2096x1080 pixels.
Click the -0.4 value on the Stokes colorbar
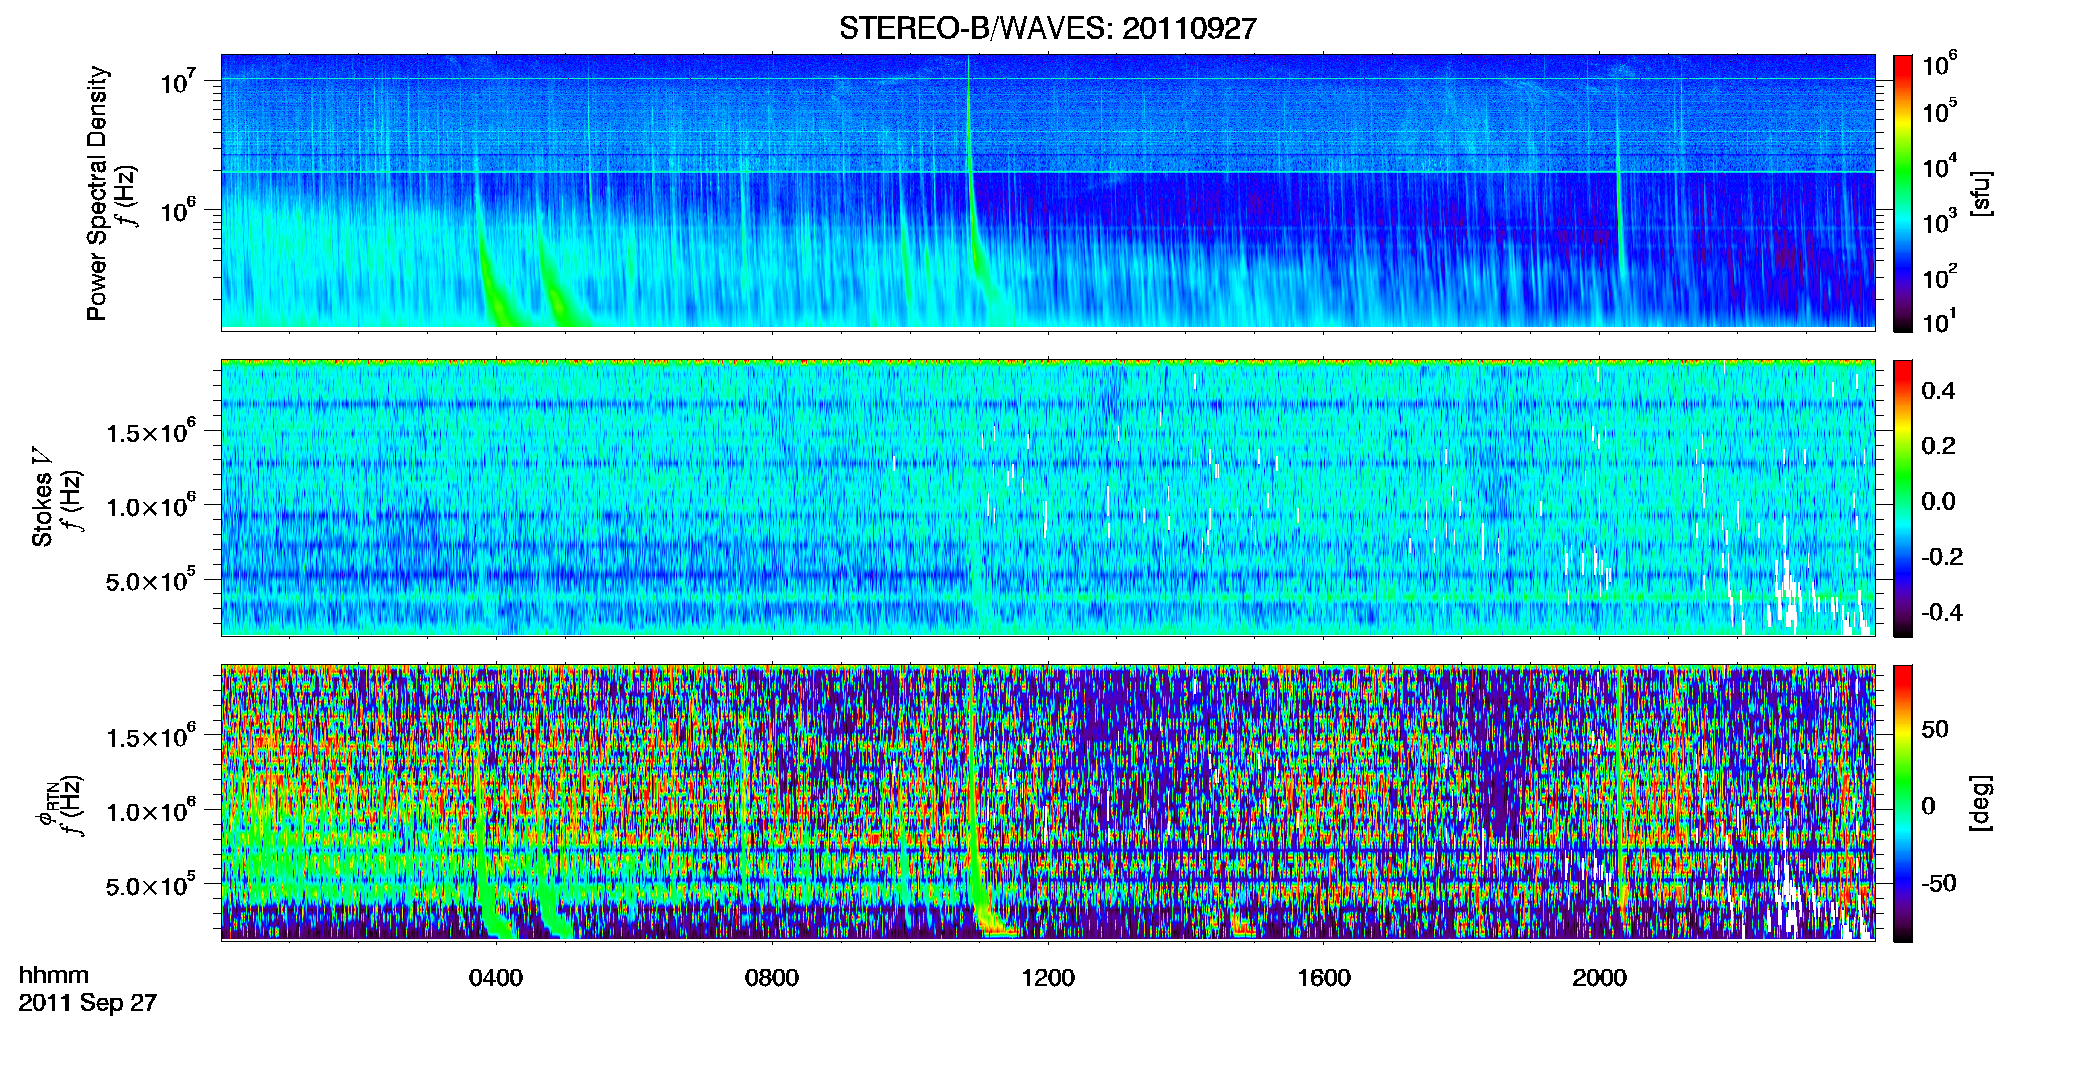pos(1942,612)
